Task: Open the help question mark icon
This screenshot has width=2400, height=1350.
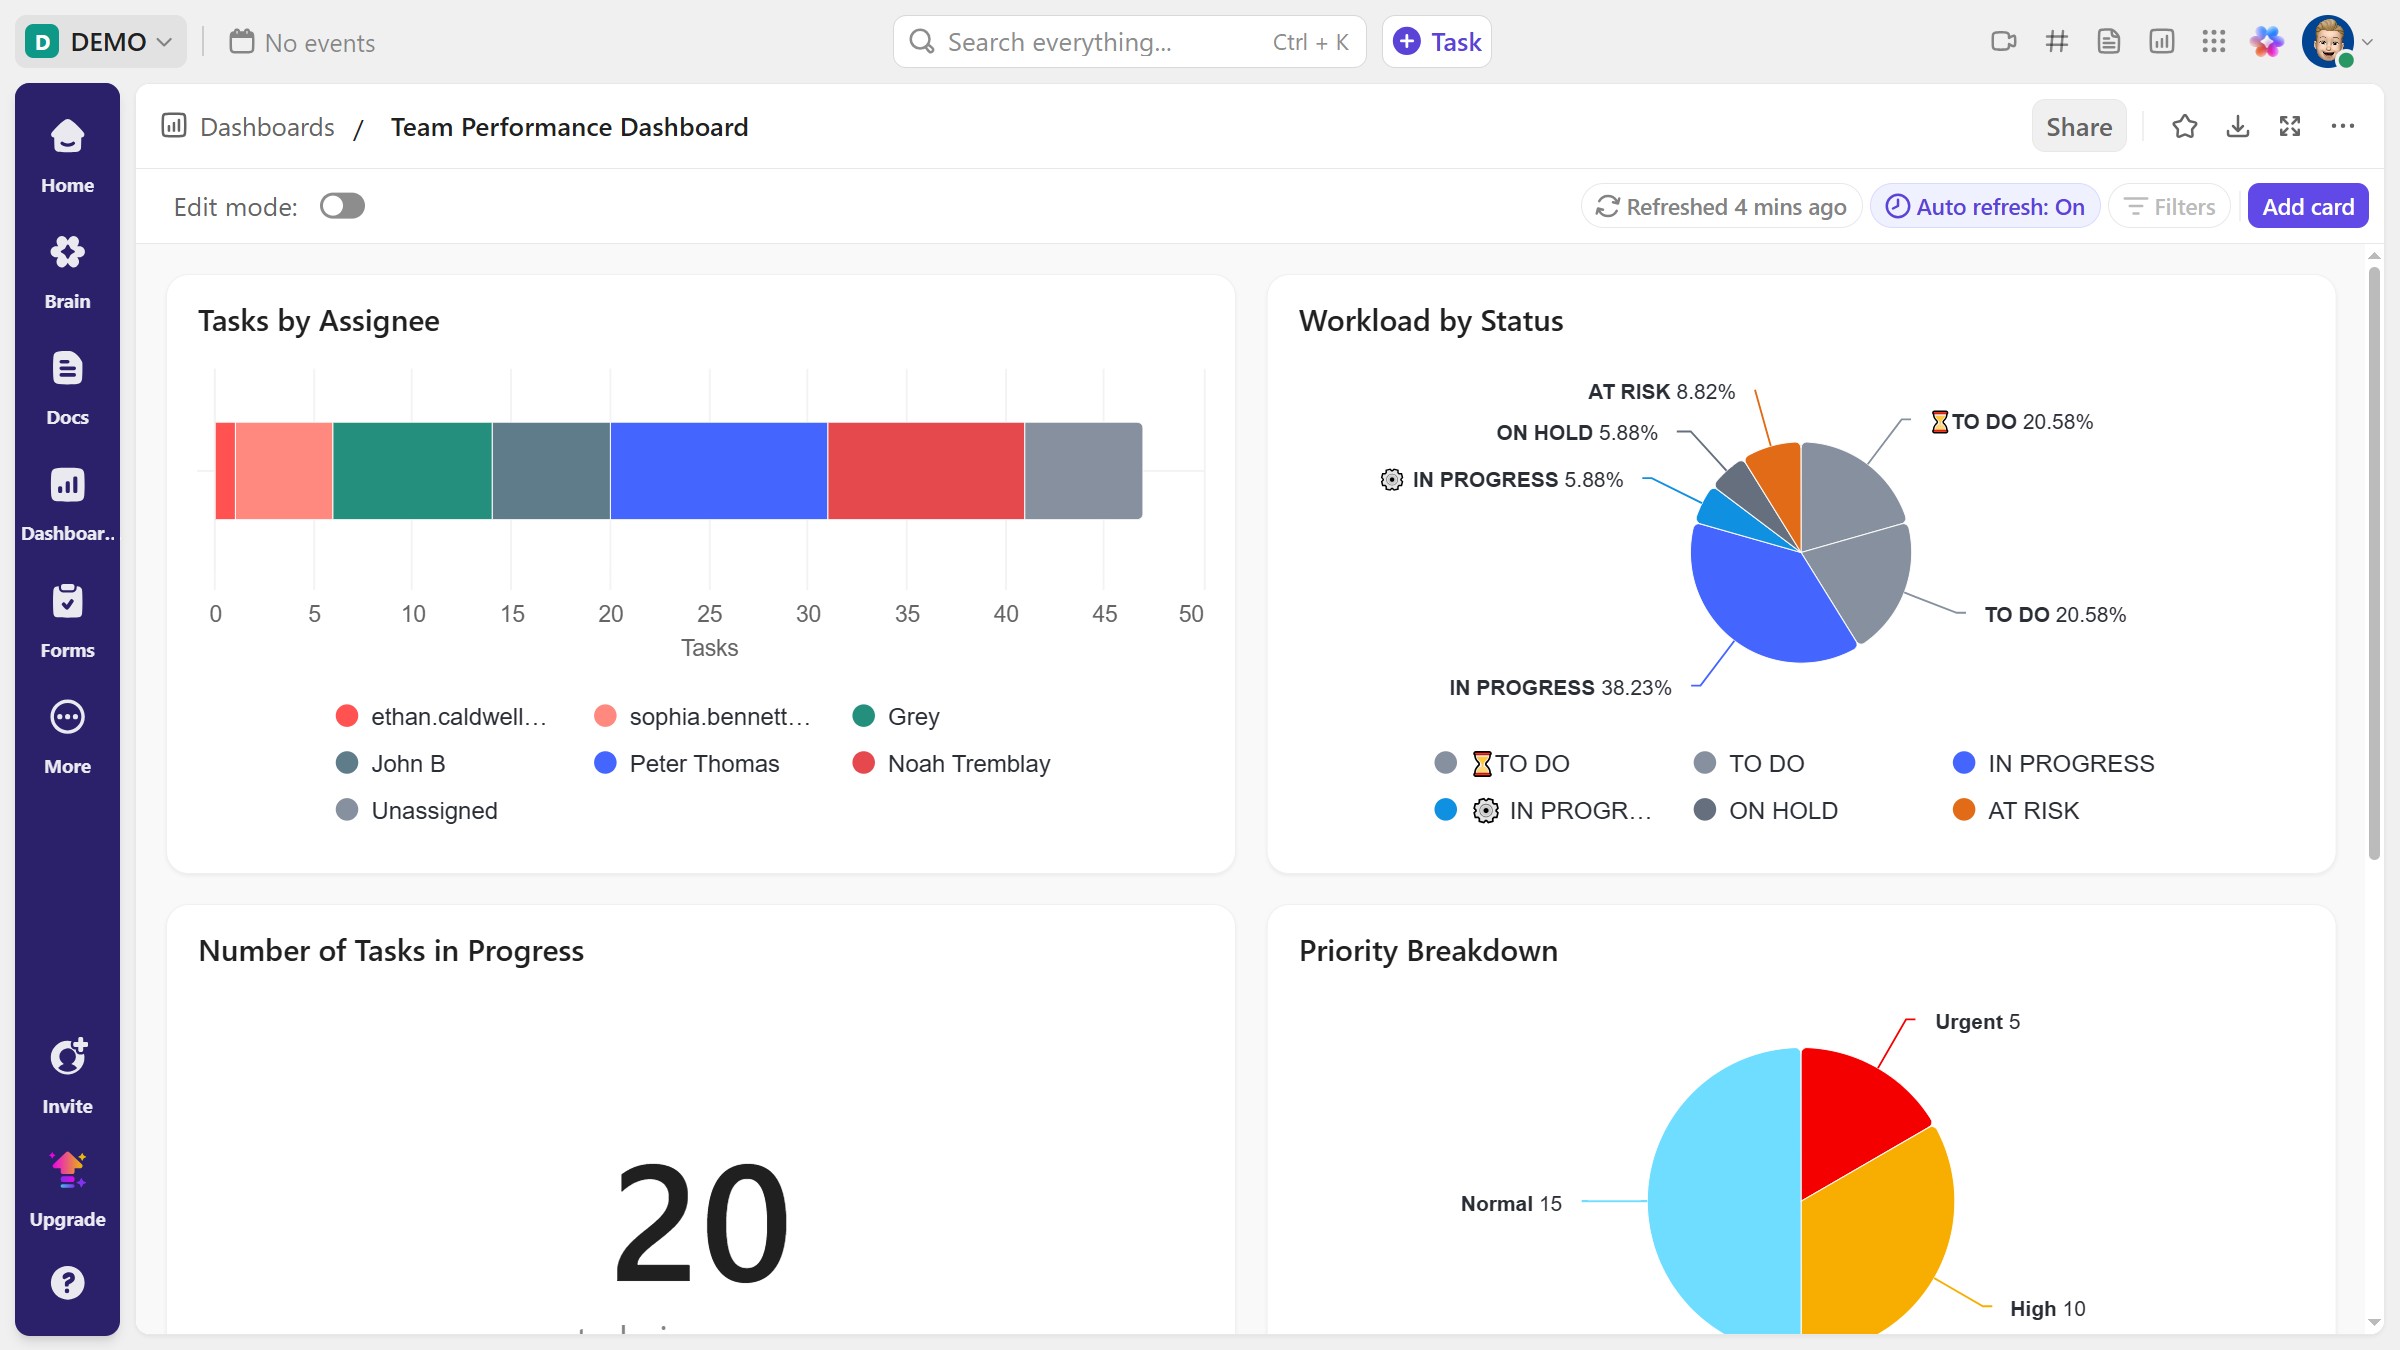Action: click(x=67, y=1282)
